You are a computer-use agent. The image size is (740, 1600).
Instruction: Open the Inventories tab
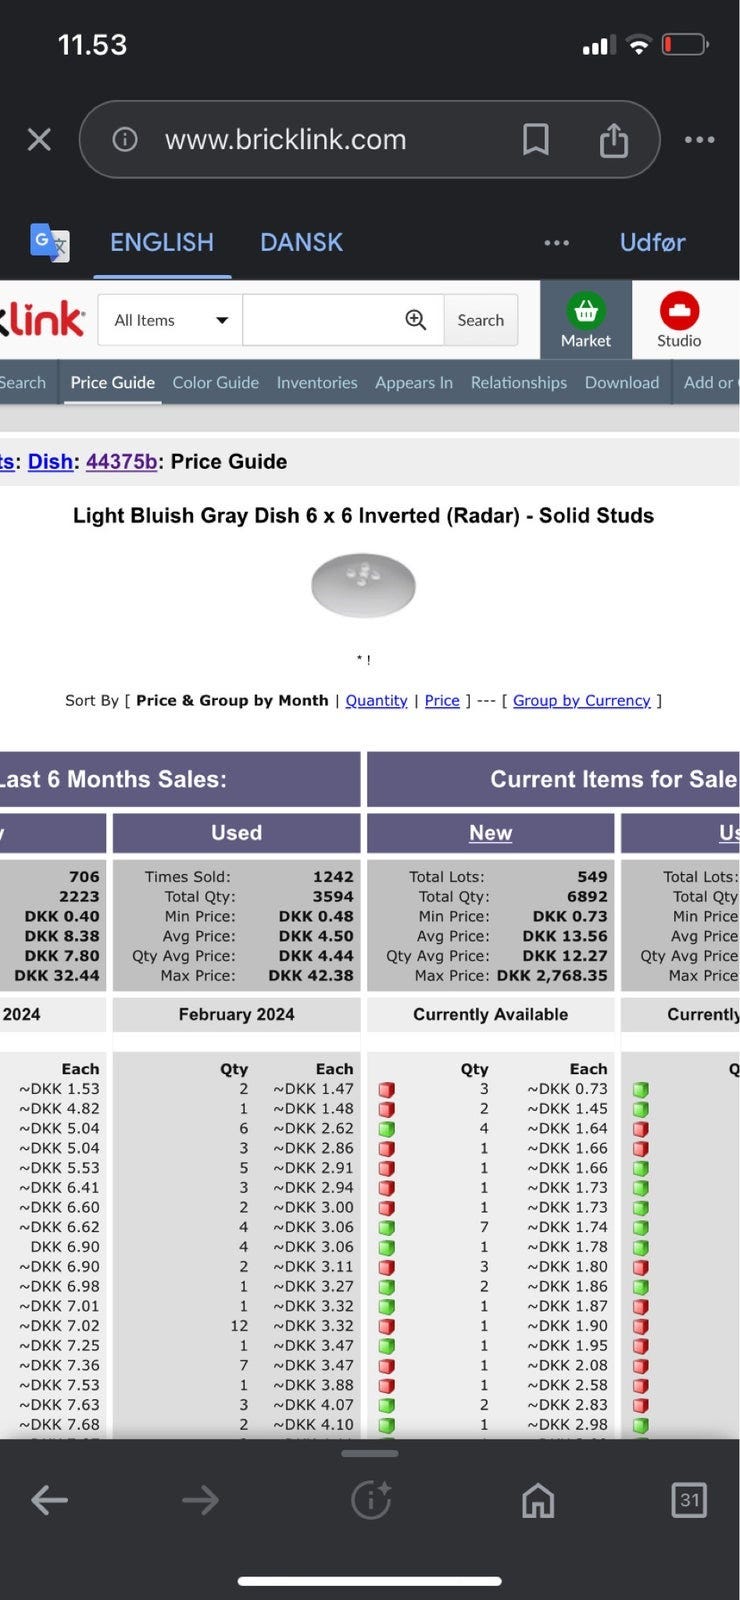click(317, 382)
